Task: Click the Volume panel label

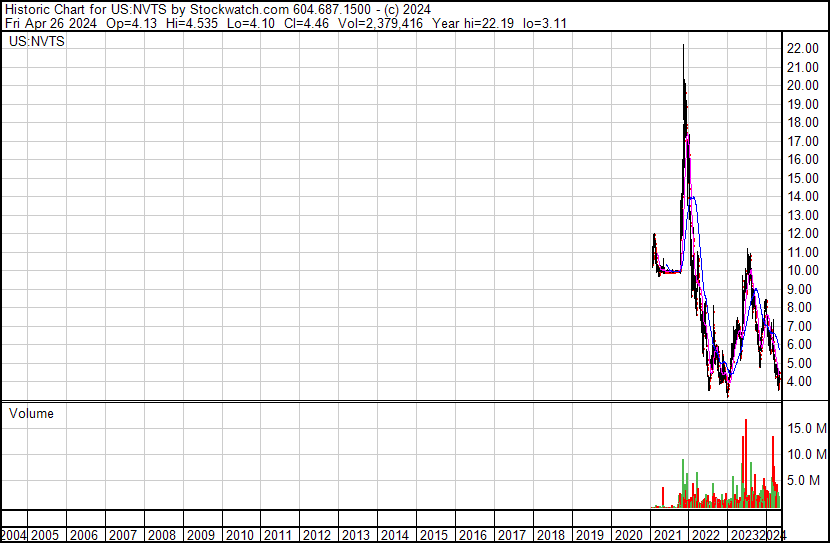Action: point(31,413)
